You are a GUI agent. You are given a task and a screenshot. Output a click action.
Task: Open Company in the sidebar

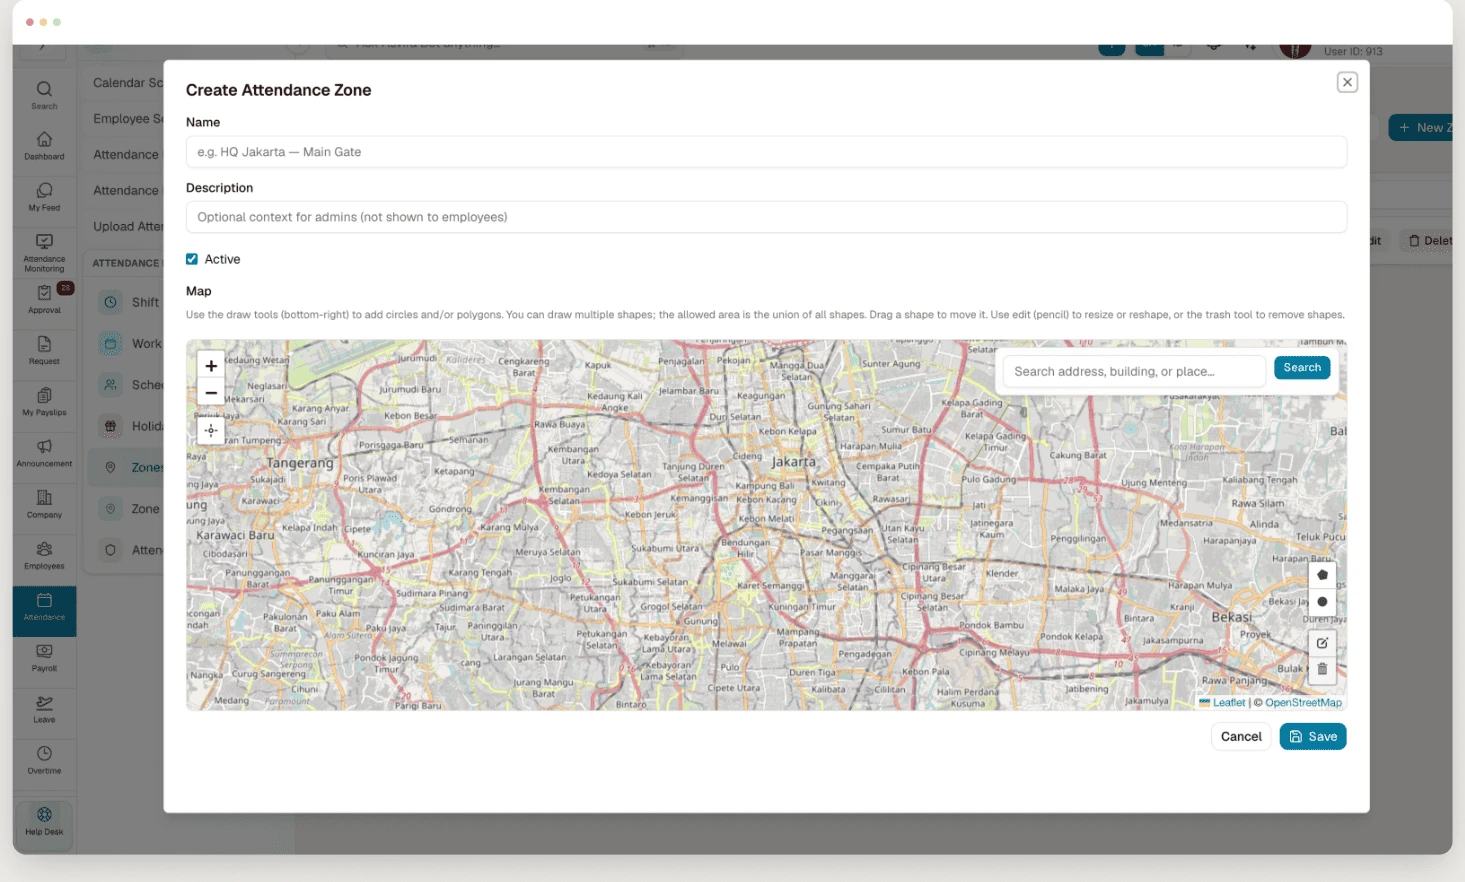pos(44,504)
